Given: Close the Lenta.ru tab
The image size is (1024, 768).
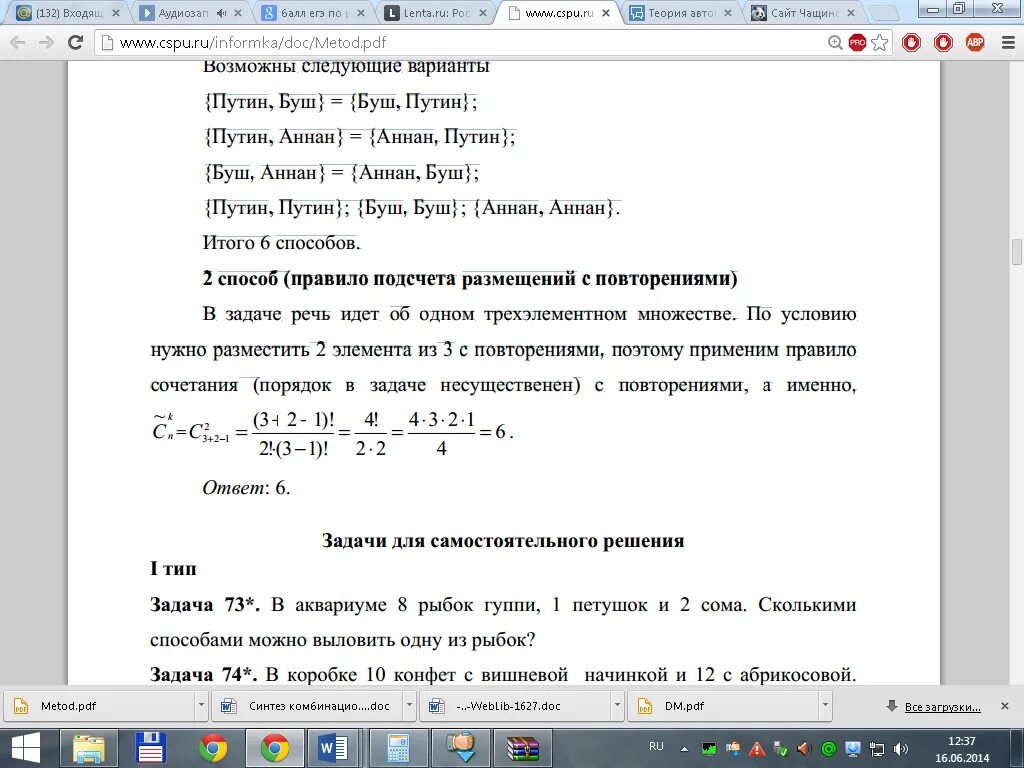Looking at the screenshot, I should [483, 13].
